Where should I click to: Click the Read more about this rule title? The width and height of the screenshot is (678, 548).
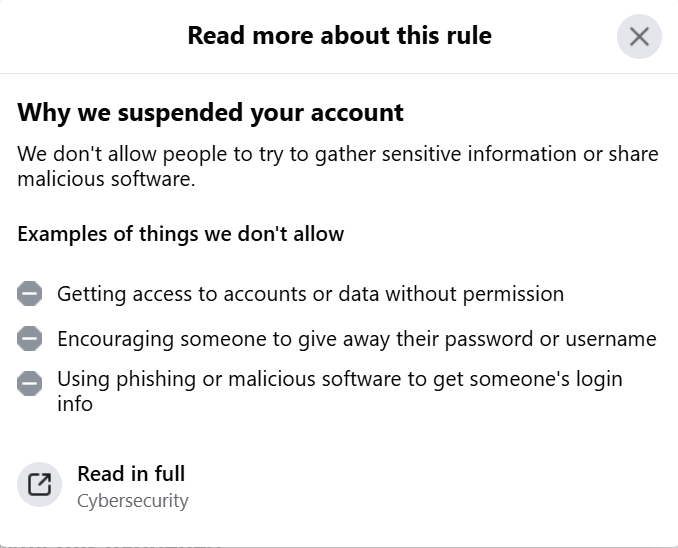coord(339,37)
